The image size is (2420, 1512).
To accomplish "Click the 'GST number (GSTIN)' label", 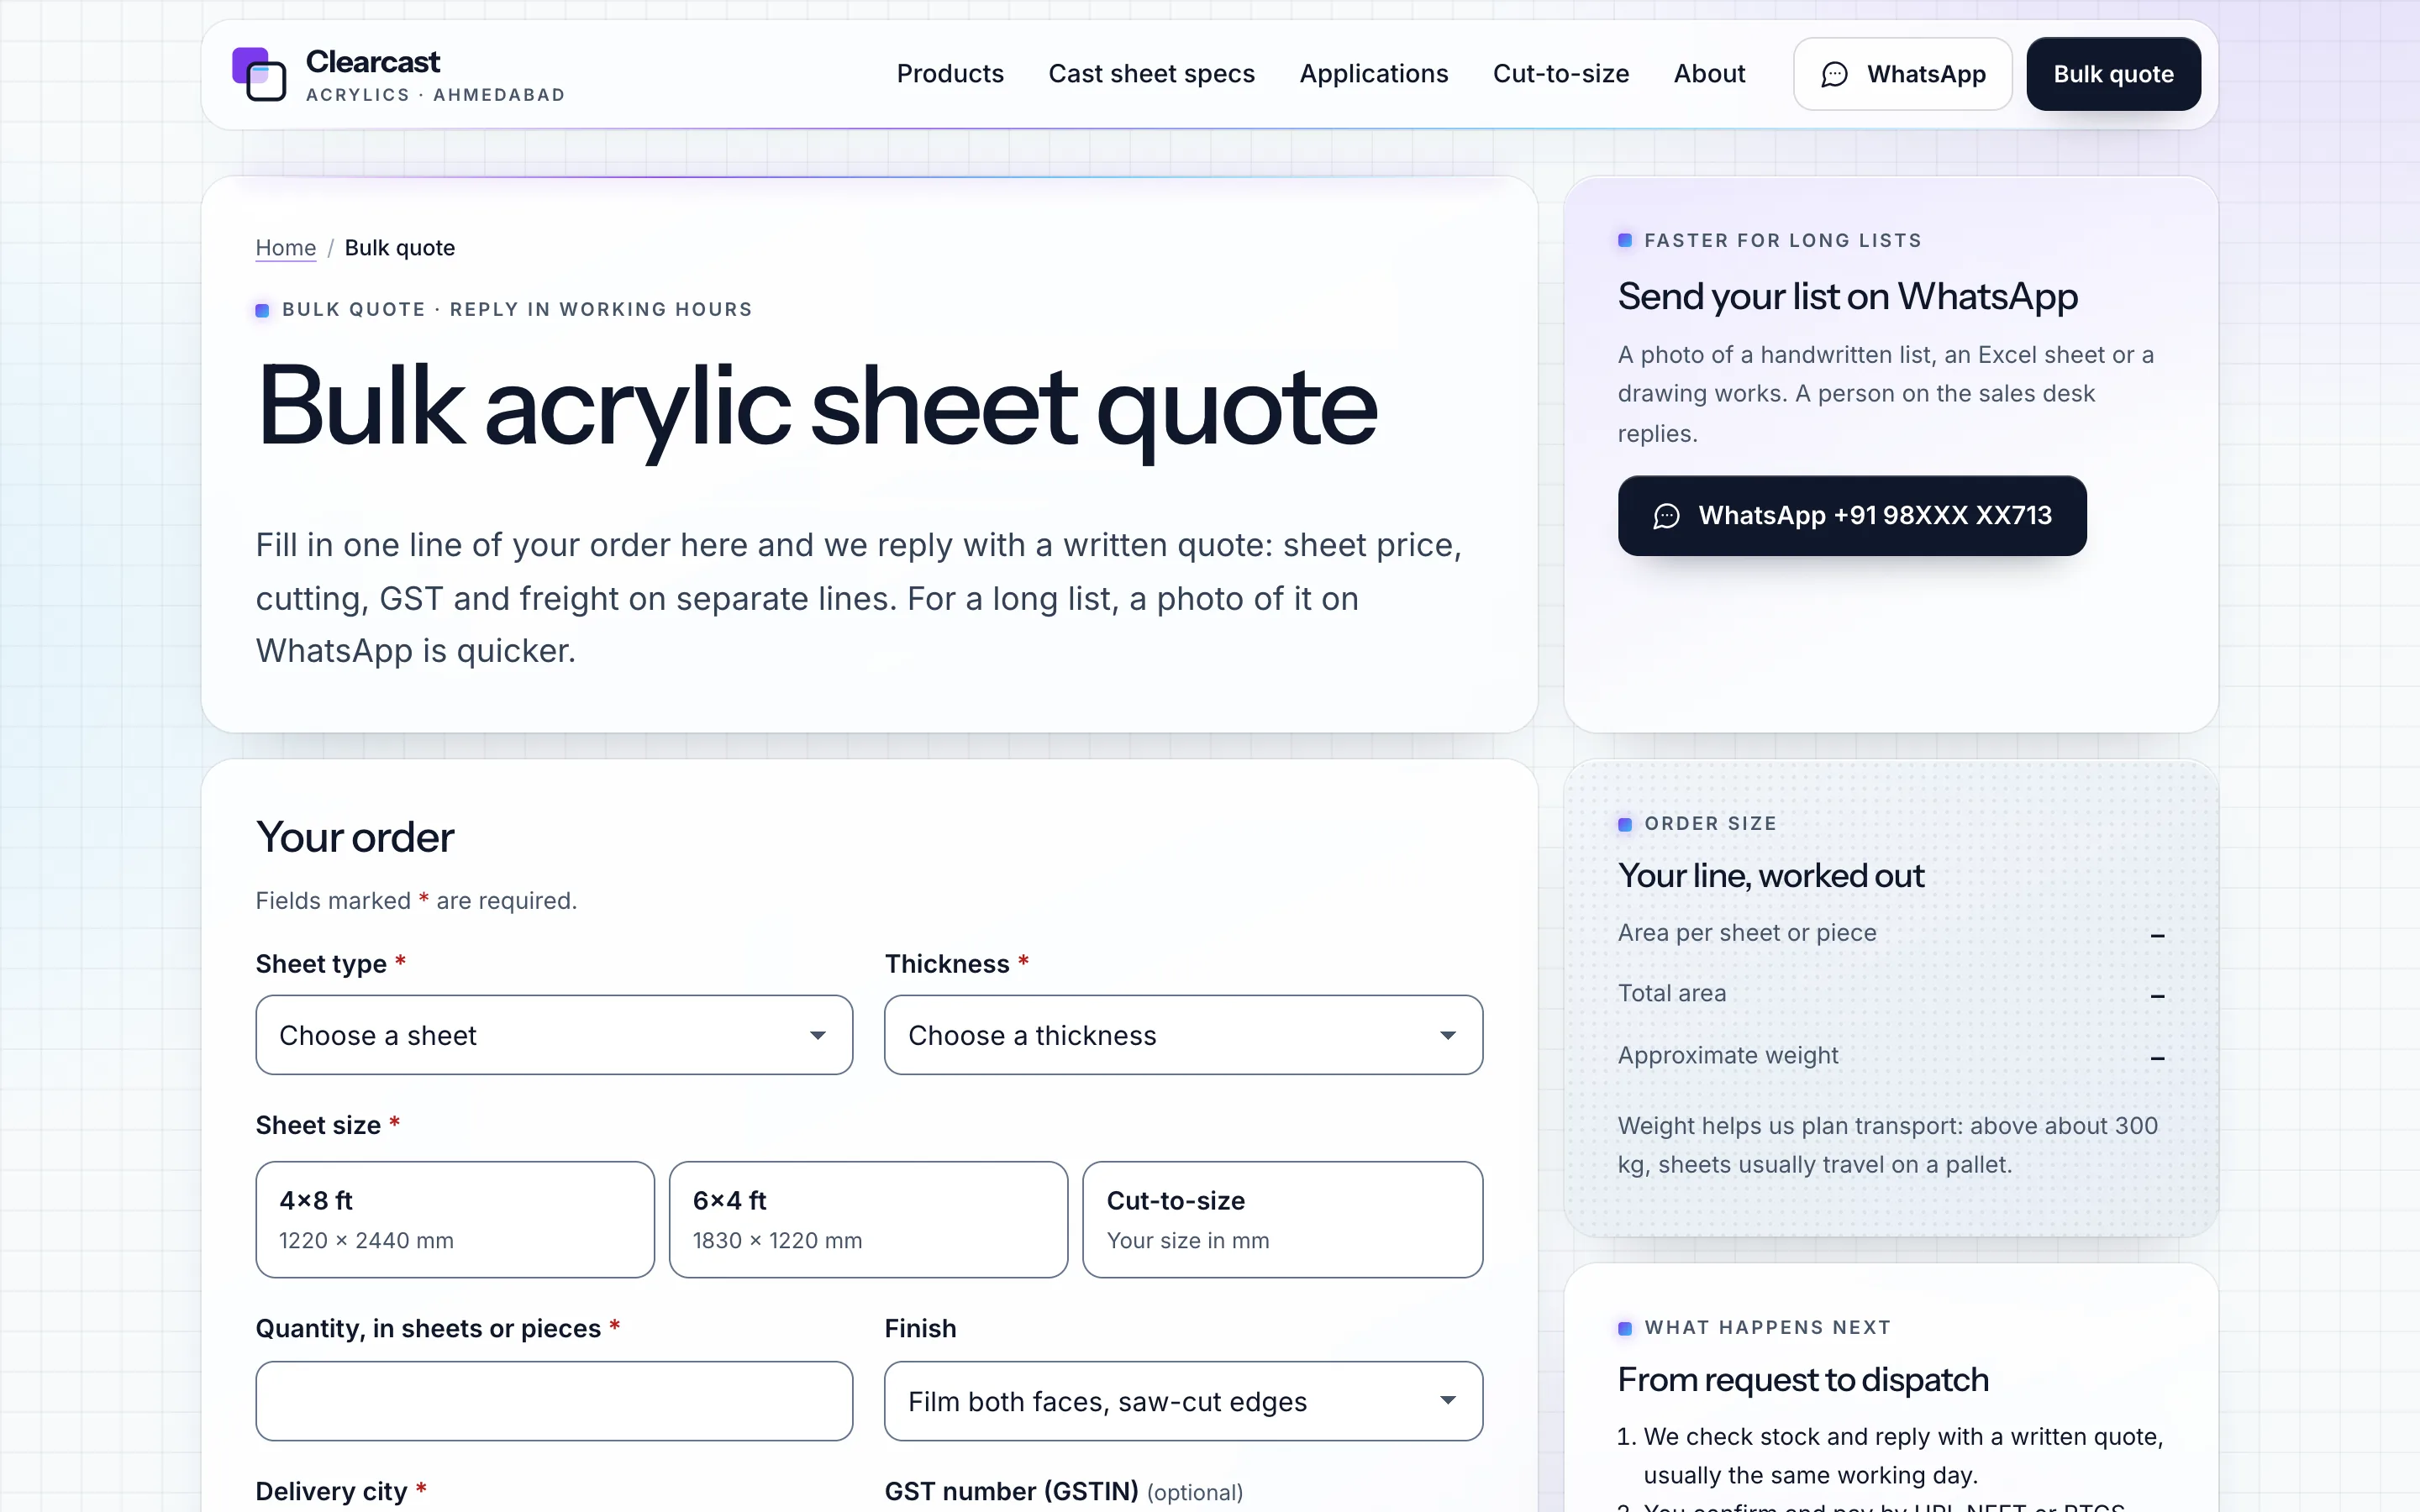I will (x=1011, y=1491).
